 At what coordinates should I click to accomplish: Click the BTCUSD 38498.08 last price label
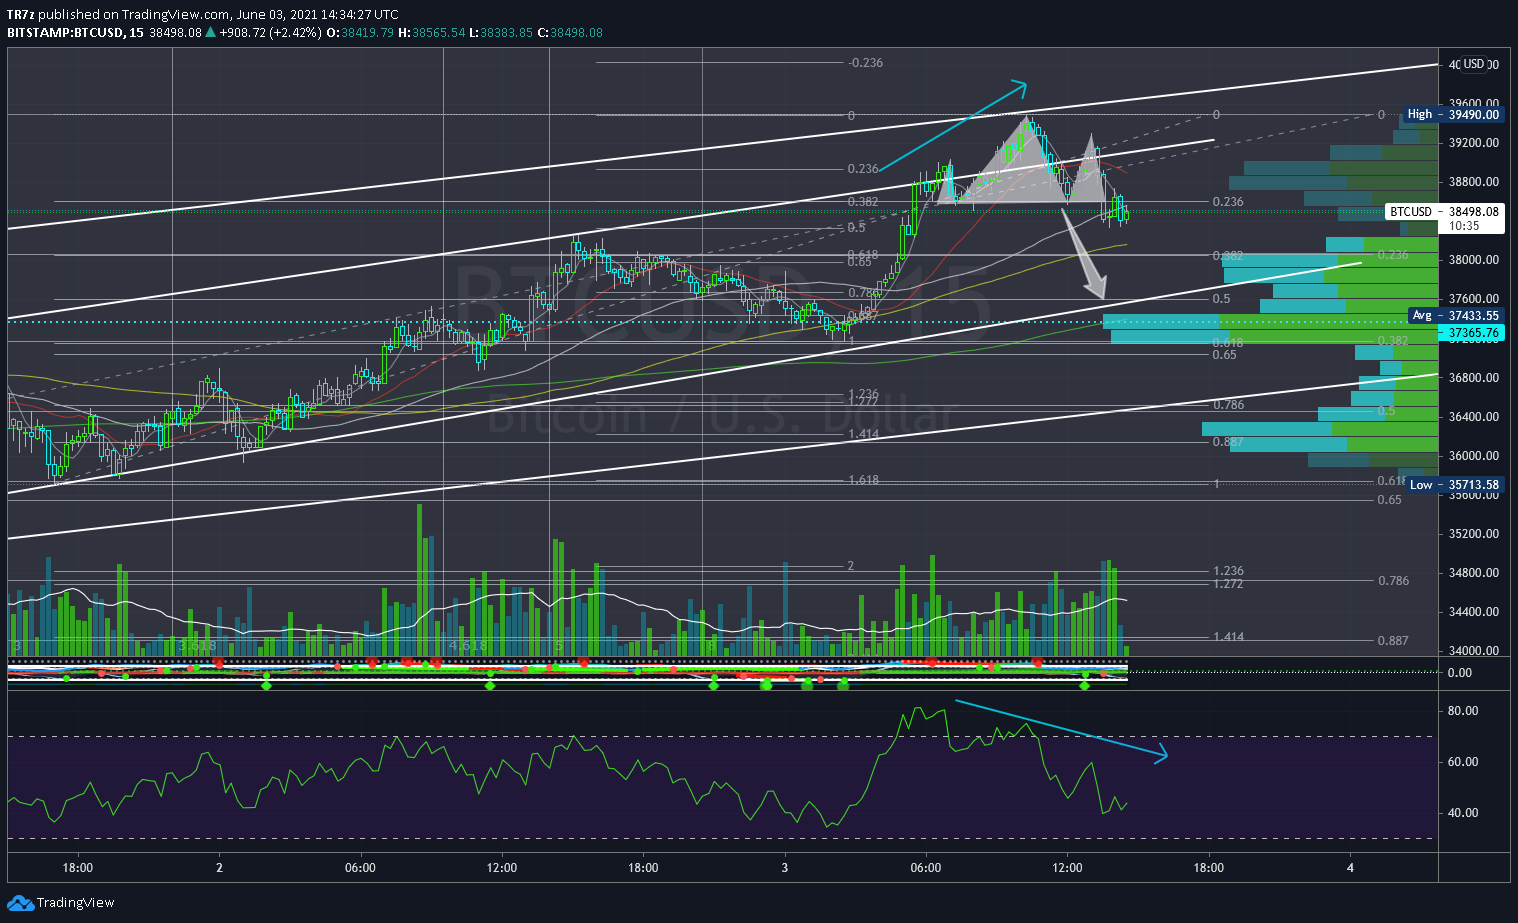click(1445, 212)
